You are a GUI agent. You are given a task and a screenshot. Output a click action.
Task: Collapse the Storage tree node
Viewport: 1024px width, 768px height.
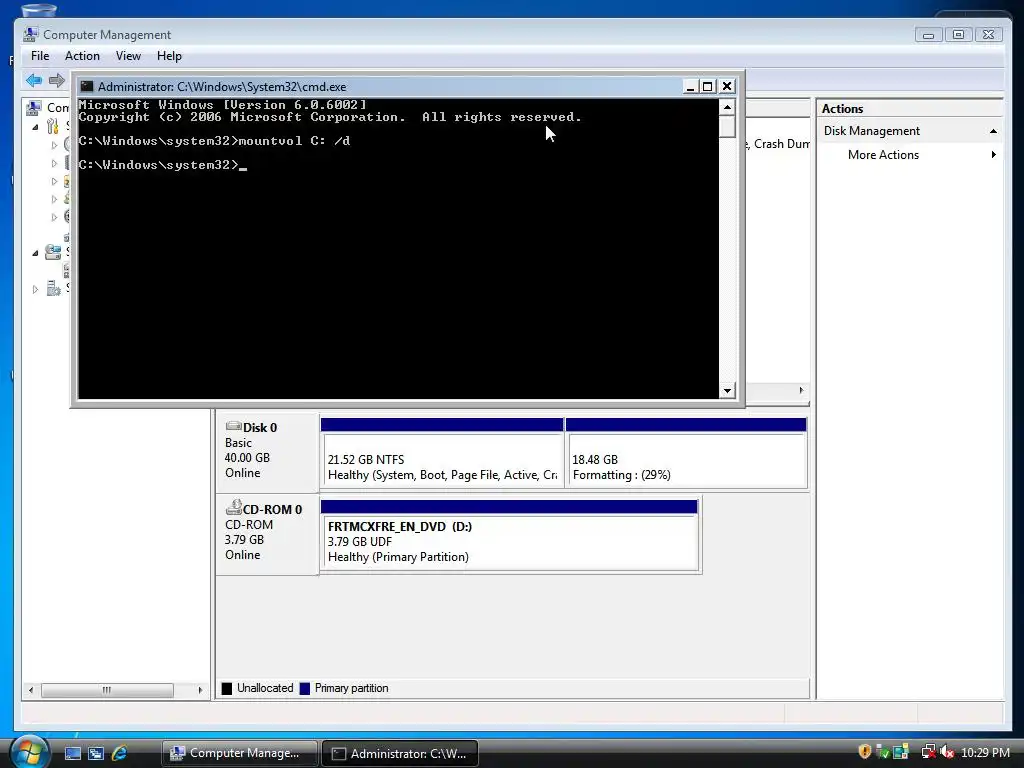[35, 253]
